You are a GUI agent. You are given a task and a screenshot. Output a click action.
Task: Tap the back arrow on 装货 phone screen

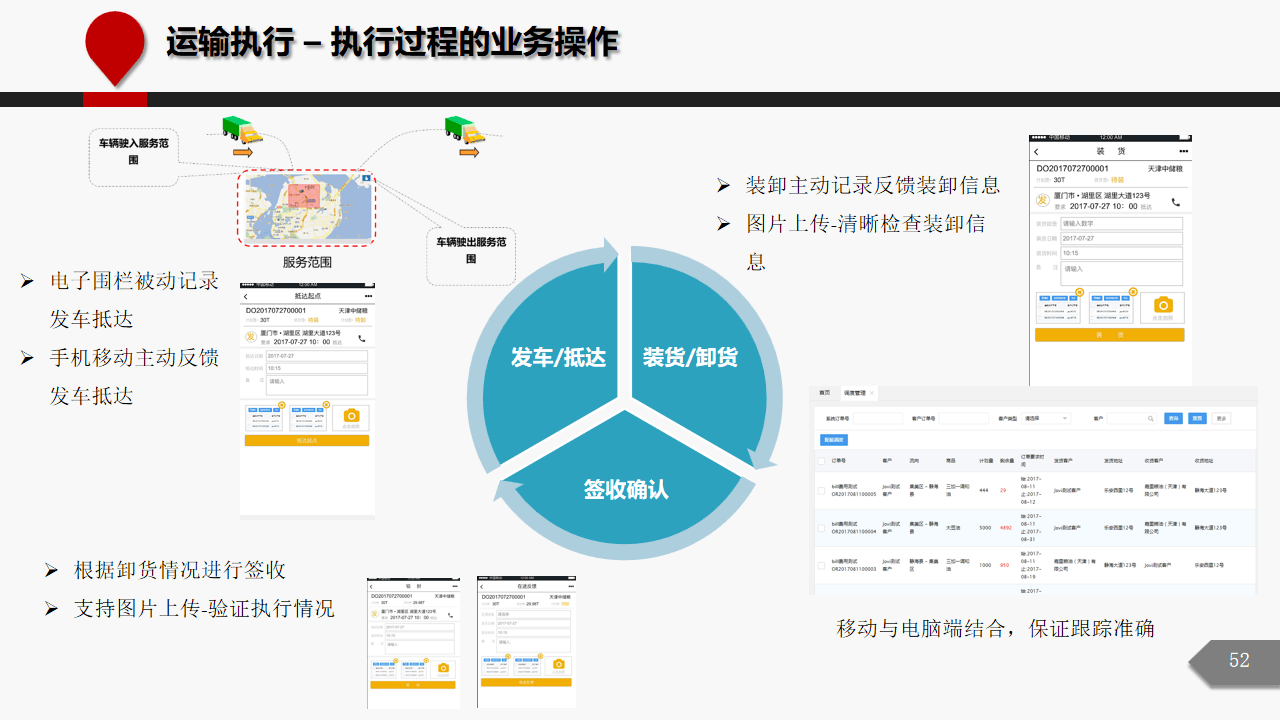1037,151
